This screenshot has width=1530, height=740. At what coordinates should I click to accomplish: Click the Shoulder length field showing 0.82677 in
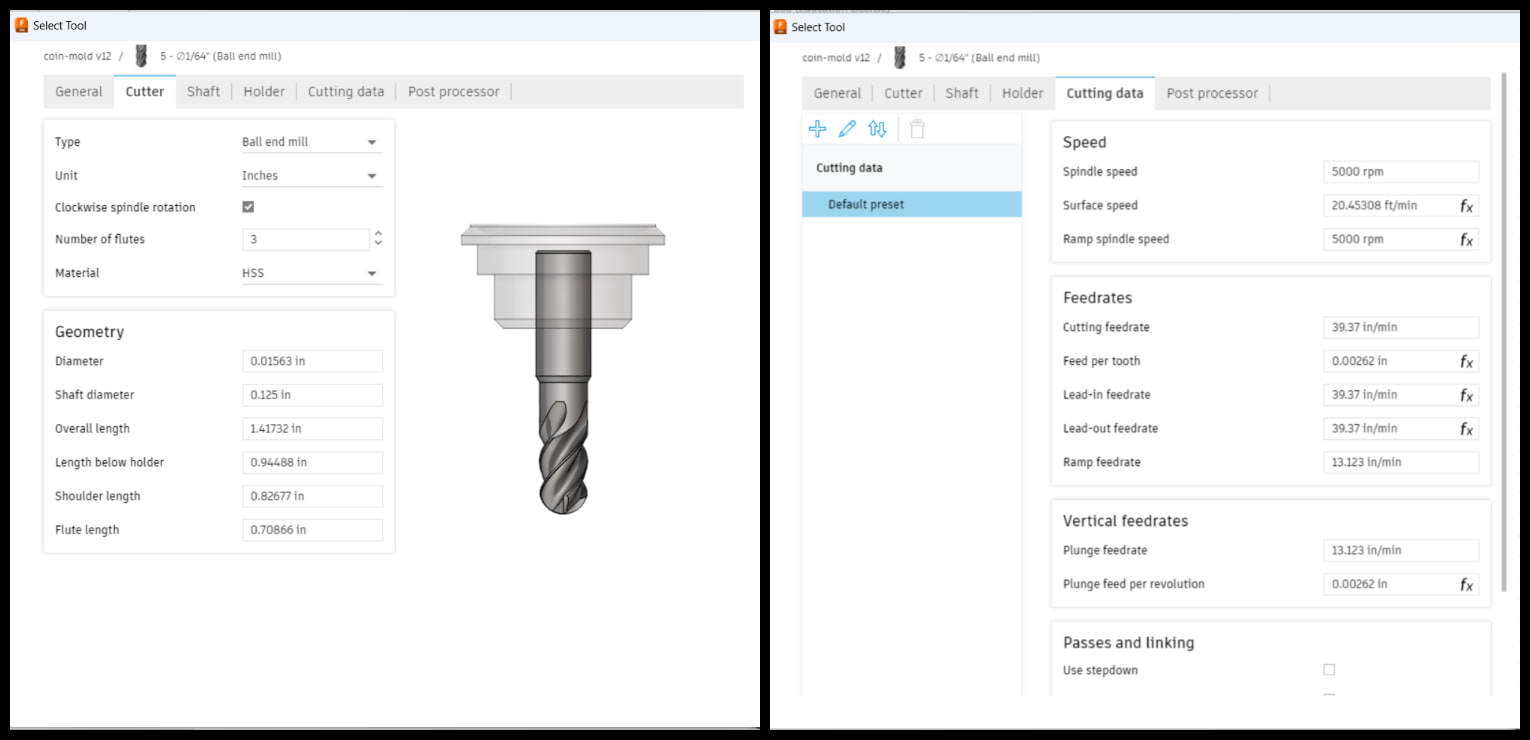pos(312,496)
